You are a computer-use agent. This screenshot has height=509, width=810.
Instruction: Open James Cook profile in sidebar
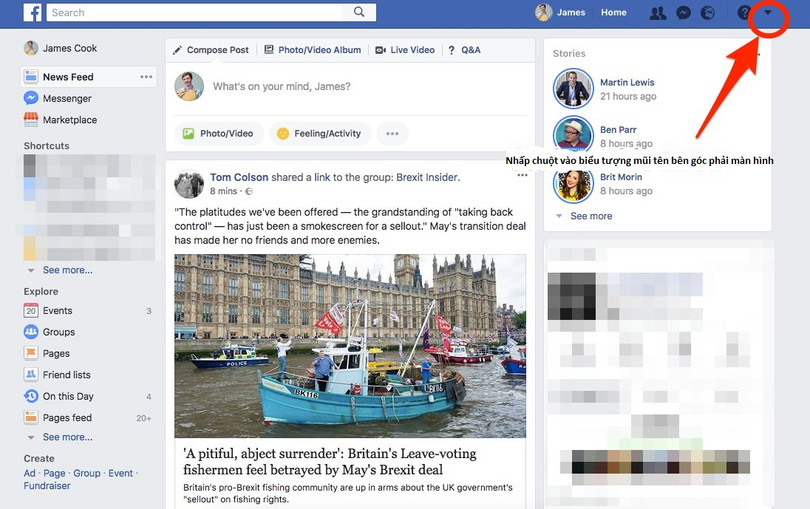60,48
